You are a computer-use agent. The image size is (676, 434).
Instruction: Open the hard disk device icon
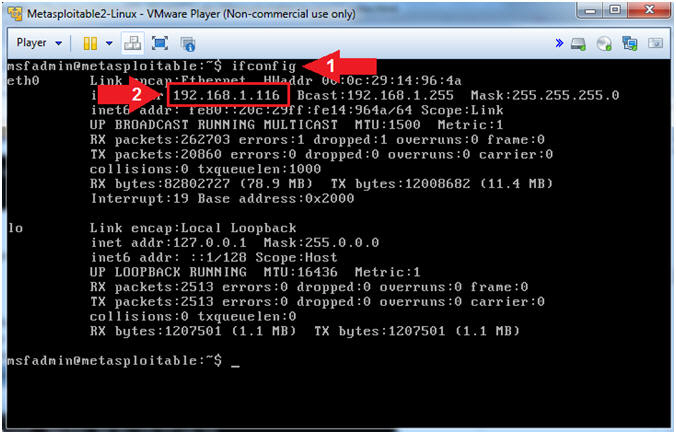coord(578,43)
